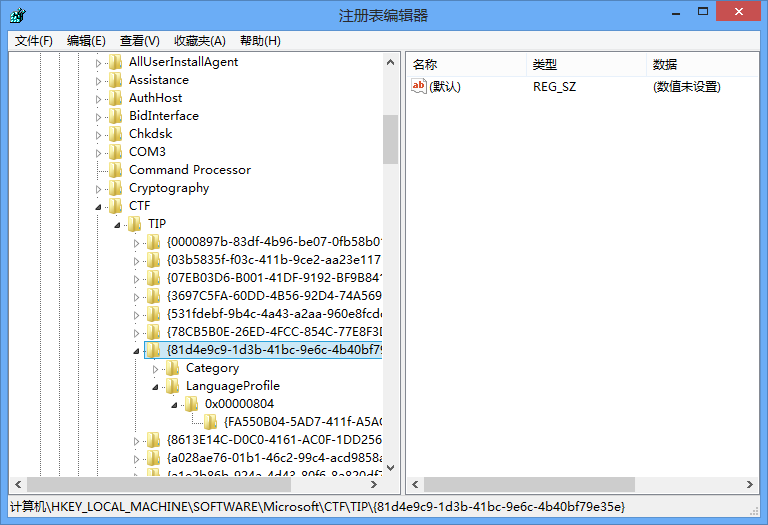Click the tree pane vertical scrollbar thumb

390,140
